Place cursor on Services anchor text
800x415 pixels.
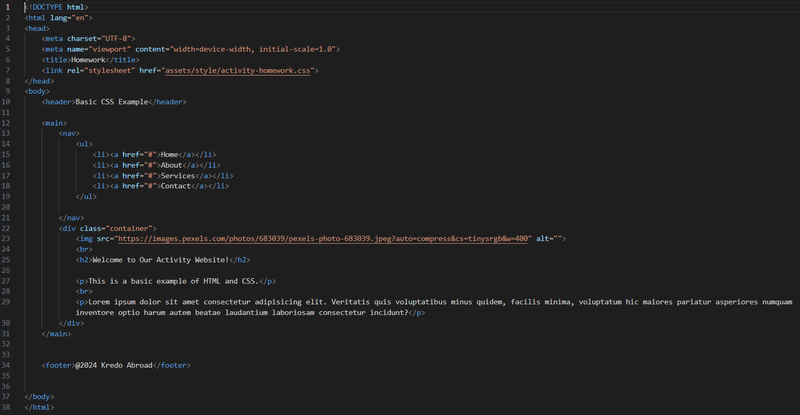[x=178, y=176]
